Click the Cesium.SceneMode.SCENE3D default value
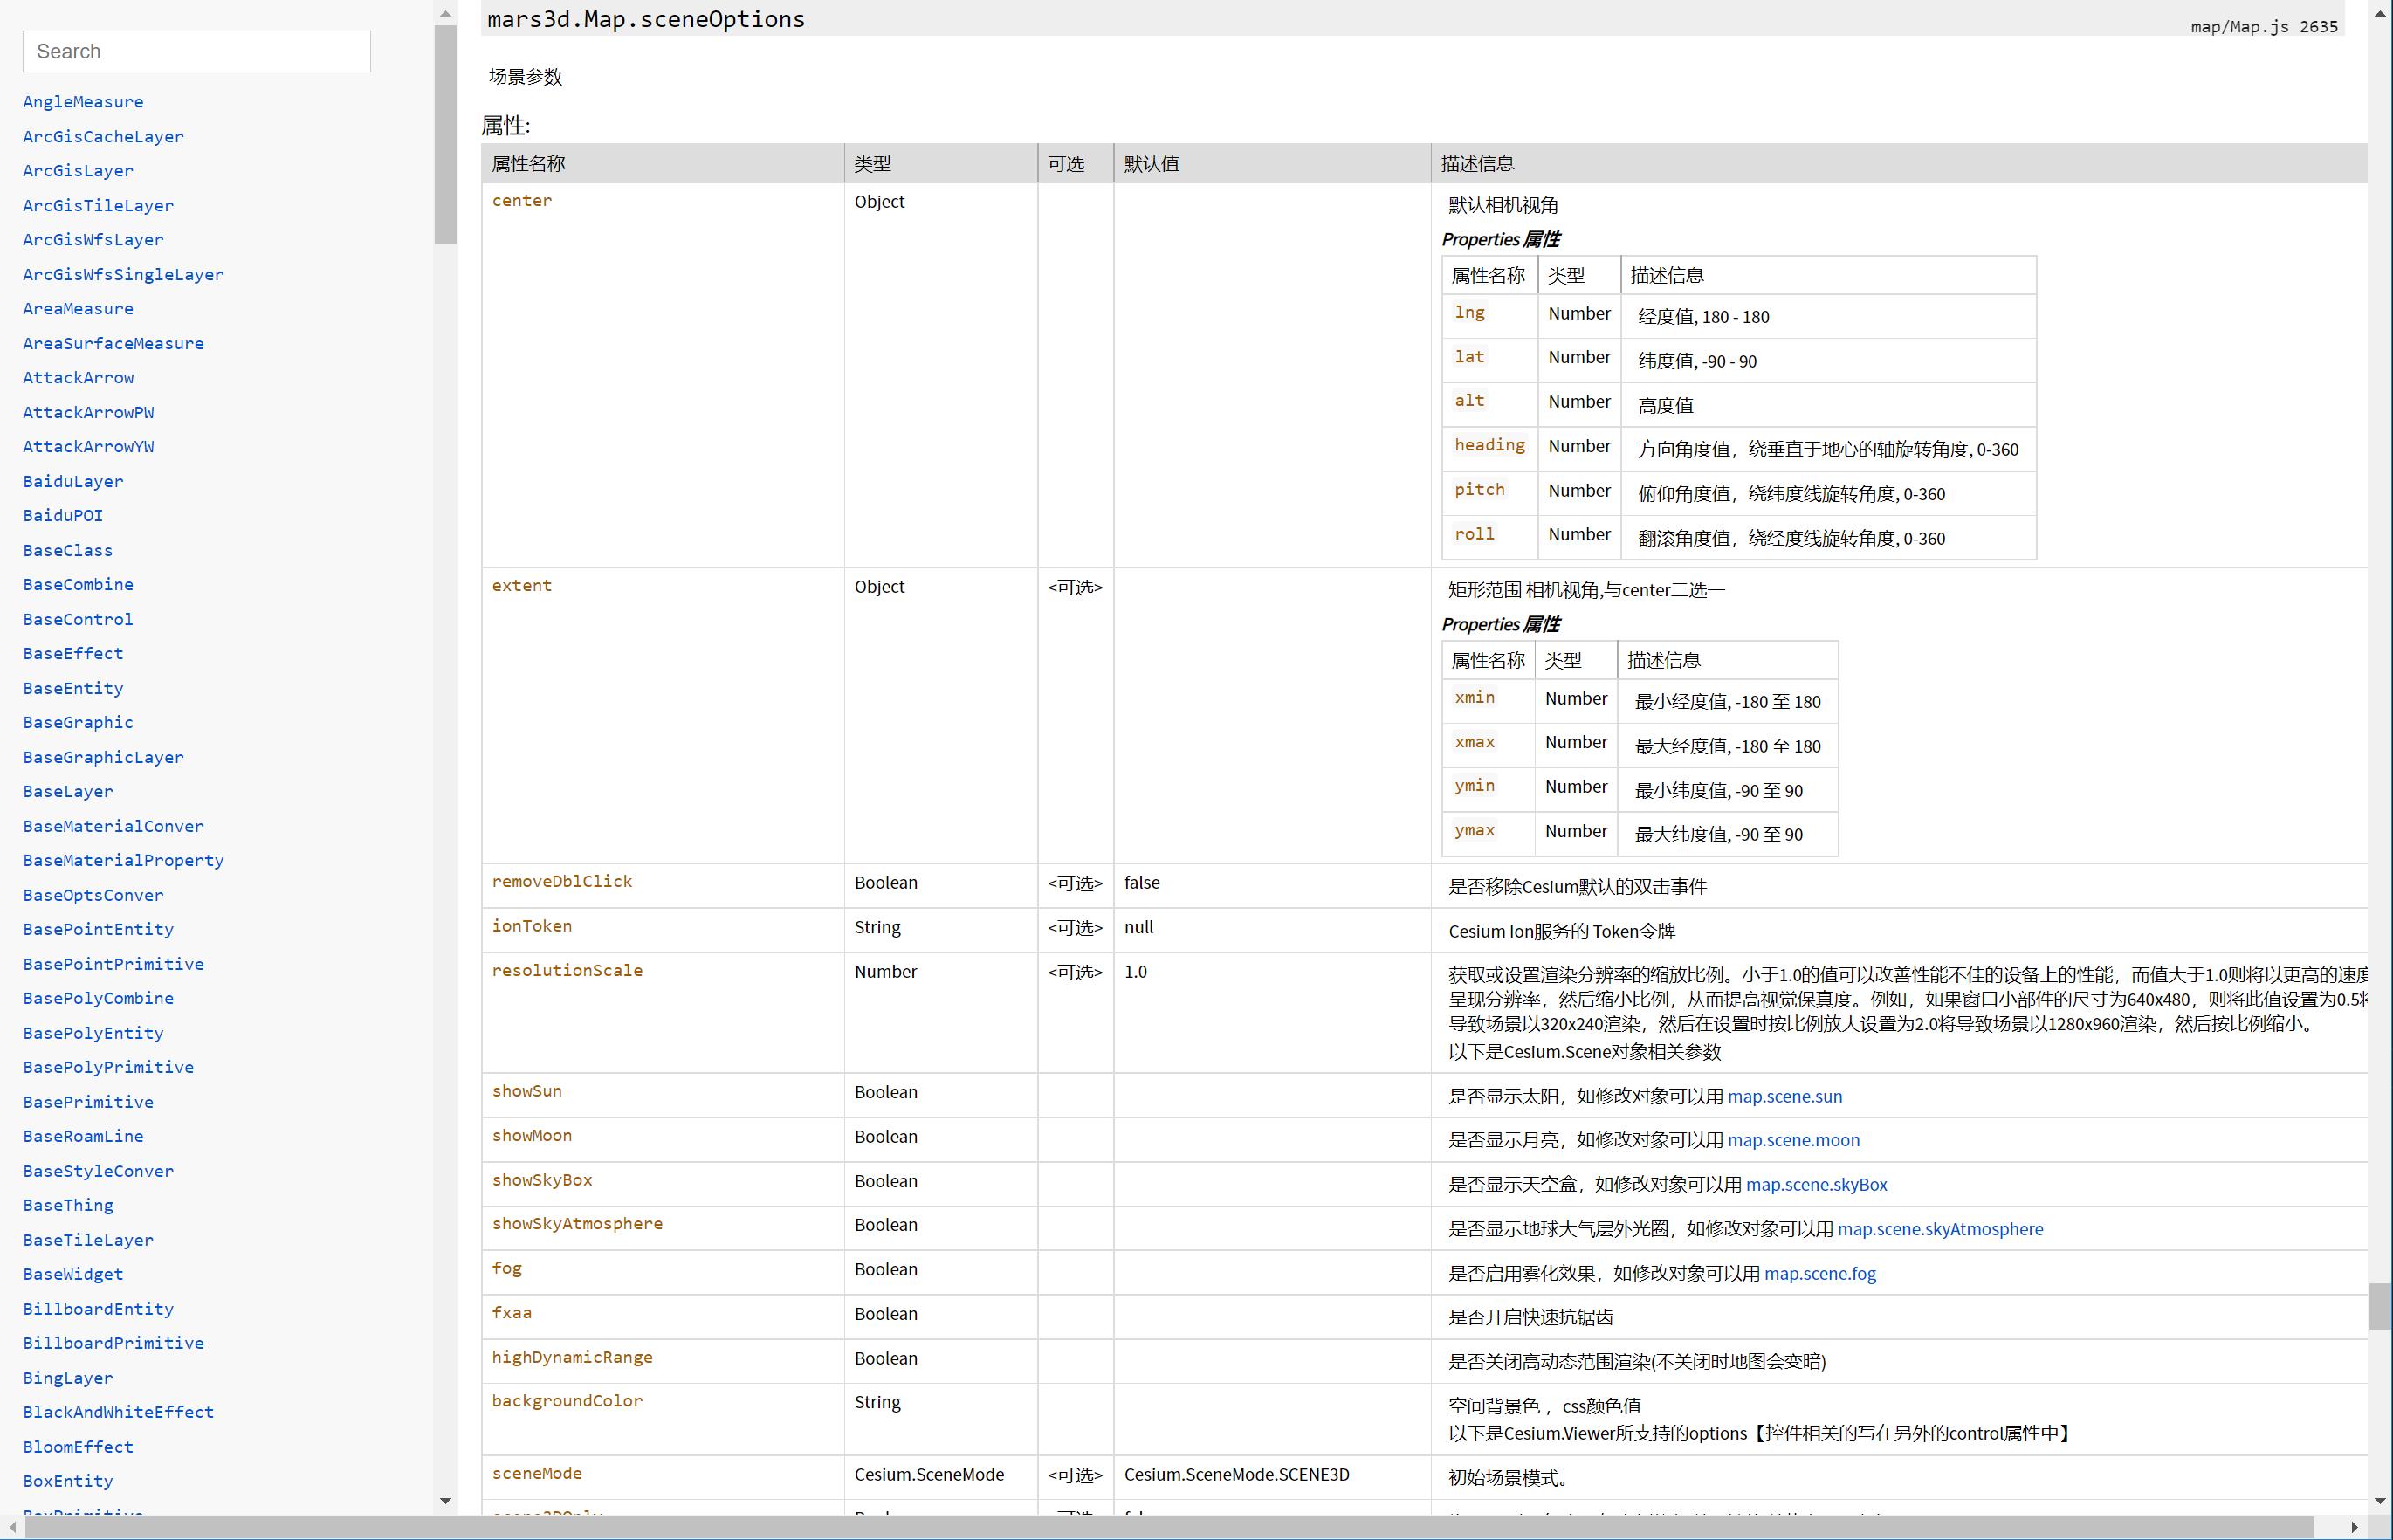2393x1540 pixels. click(1237, 1475)
